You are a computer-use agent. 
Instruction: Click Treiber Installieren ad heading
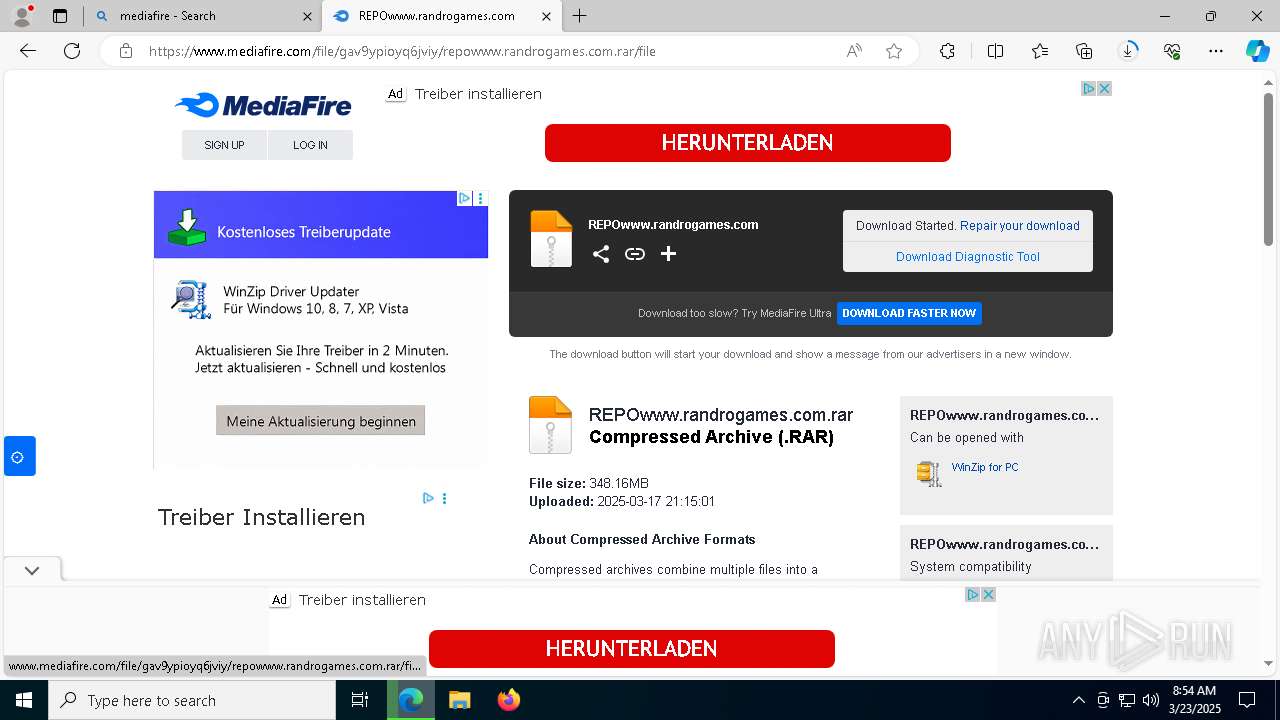tap(261, 517)
